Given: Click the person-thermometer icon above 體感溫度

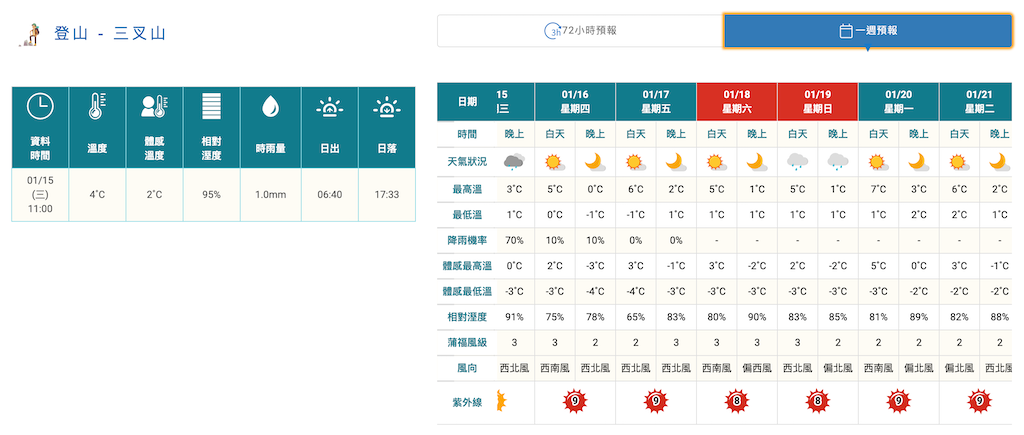Looking at the screenshot, I should click(155, 106).
